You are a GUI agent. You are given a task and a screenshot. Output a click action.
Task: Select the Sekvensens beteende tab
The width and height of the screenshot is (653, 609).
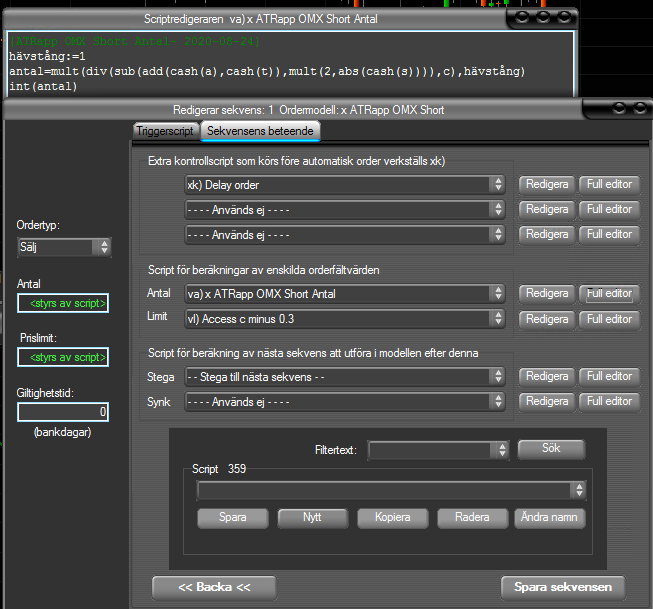[259, 131]
